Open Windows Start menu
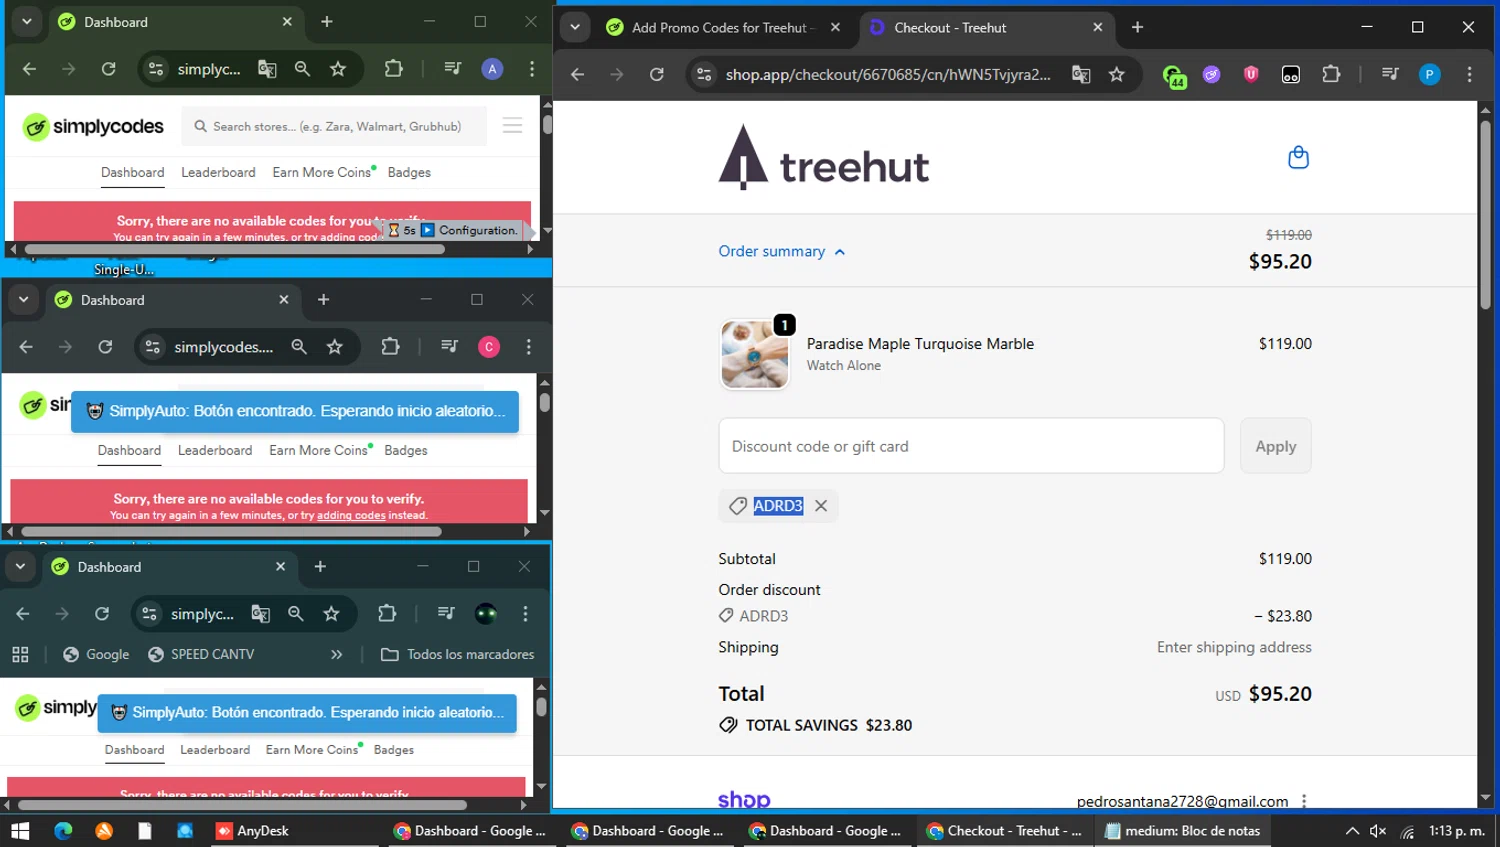Image resolution: width=1500 pixels, height=847 pixels. (x=20, y=831)
